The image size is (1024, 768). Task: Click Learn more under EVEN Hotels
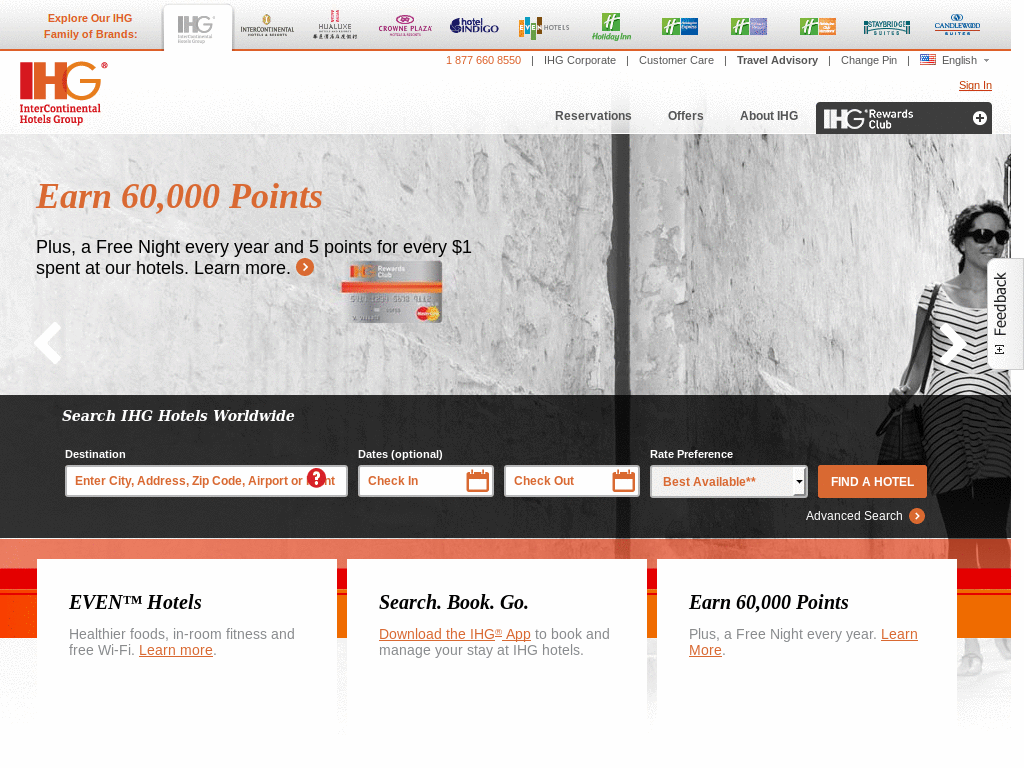click(x=176, y=650)
